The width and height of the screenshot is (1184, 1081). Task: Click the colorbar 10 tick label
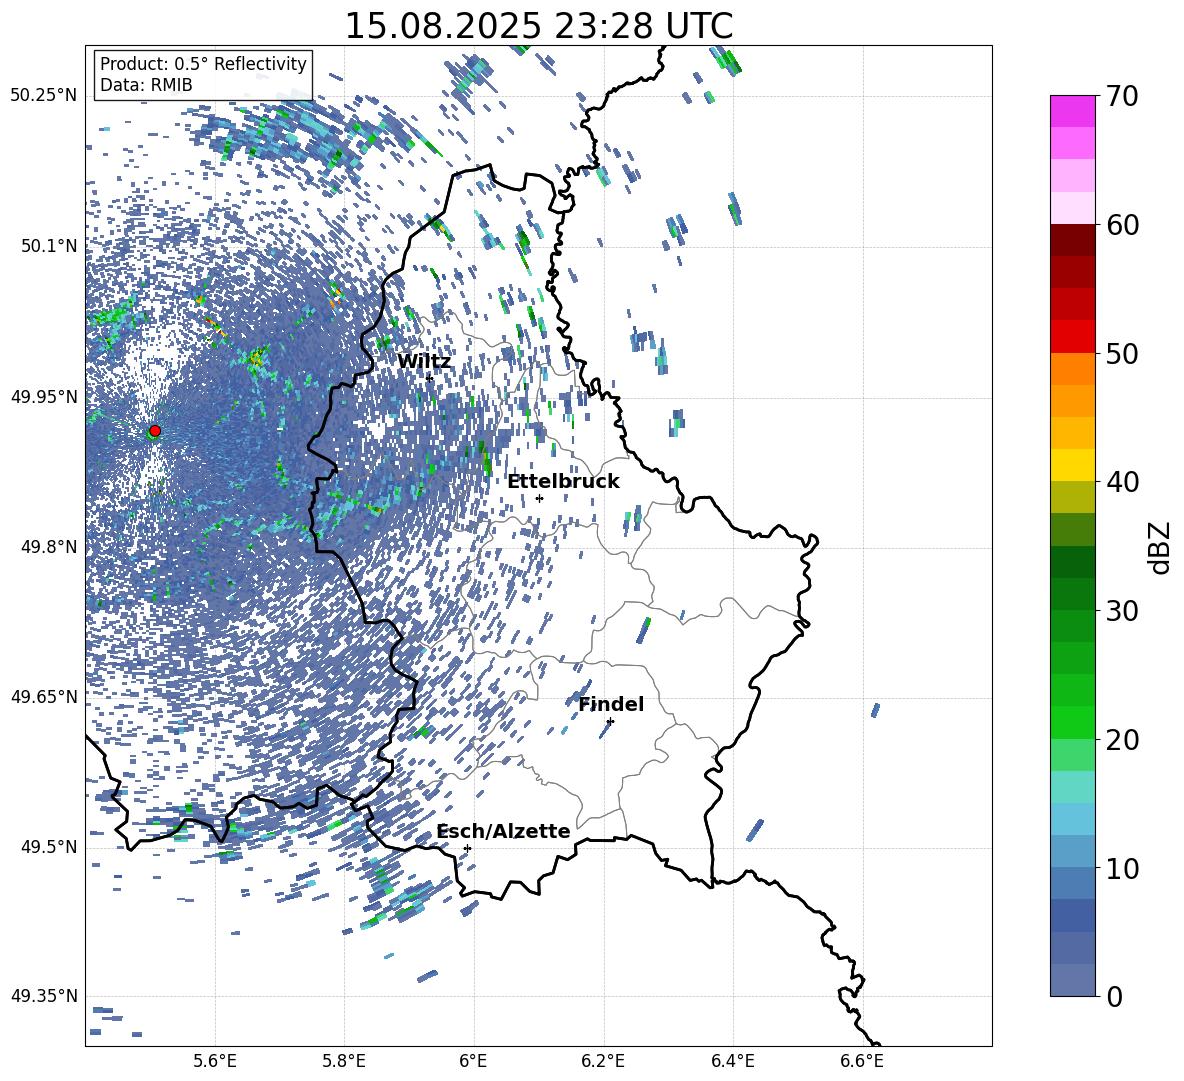[1122, 868]
